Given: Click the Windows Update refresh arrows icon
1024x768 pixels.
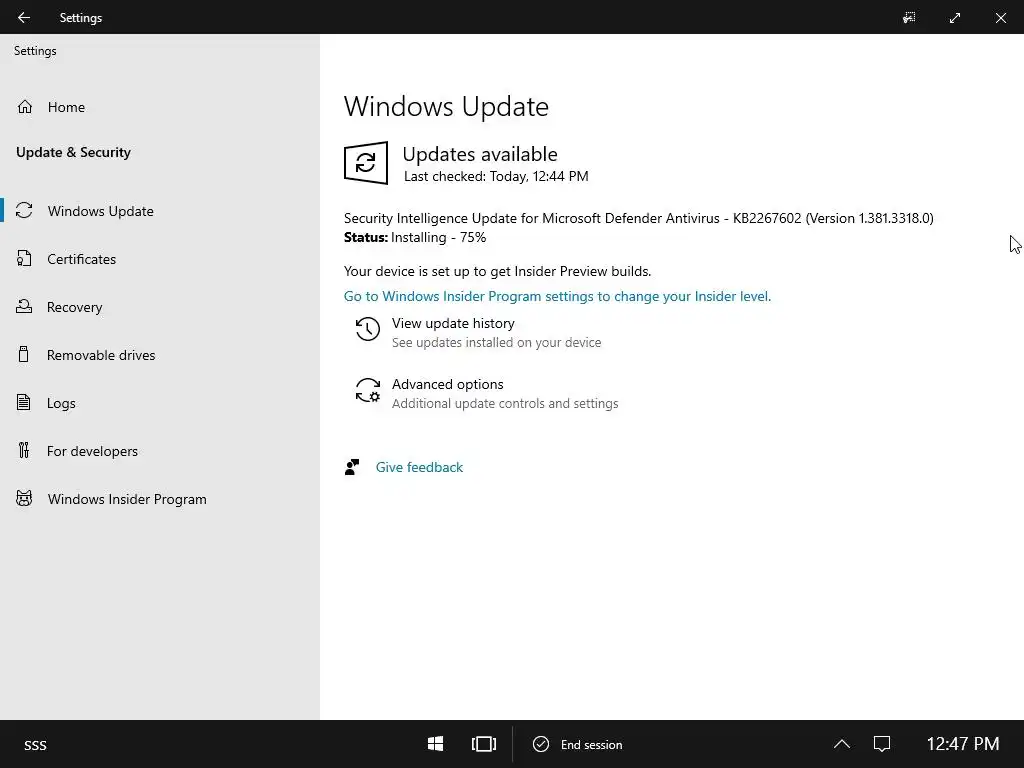Looking at the screenshot, I should pyautogui.click(x=24, y=210).
